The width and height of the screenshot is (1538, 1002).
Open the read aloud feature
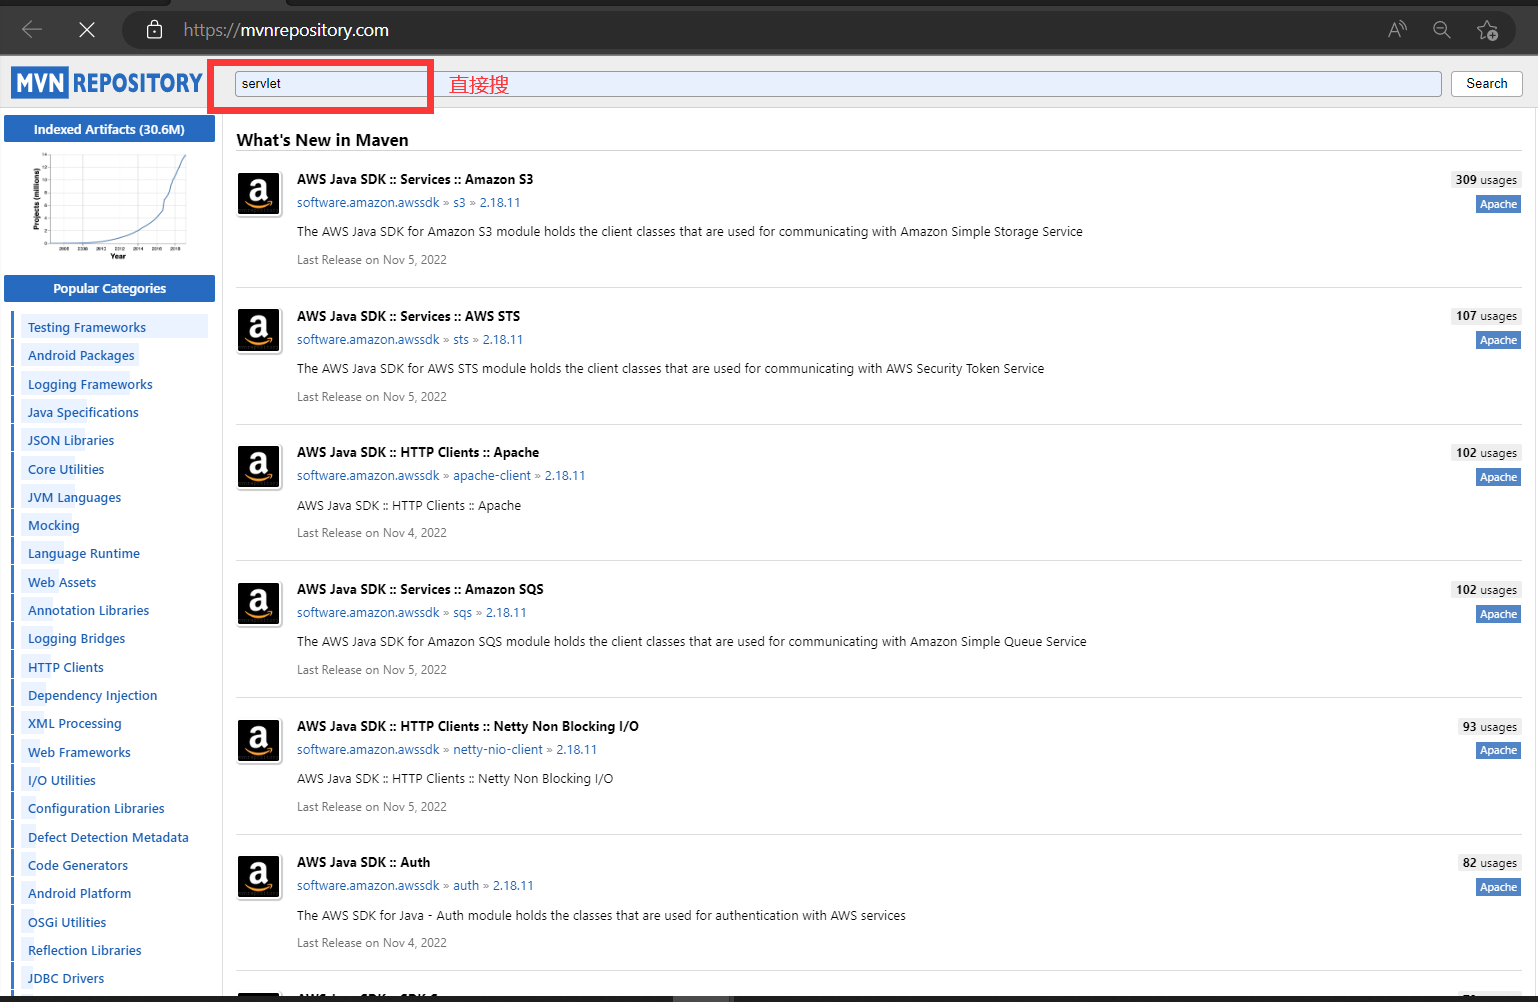pyautogui.click(x=1397, y=30)
